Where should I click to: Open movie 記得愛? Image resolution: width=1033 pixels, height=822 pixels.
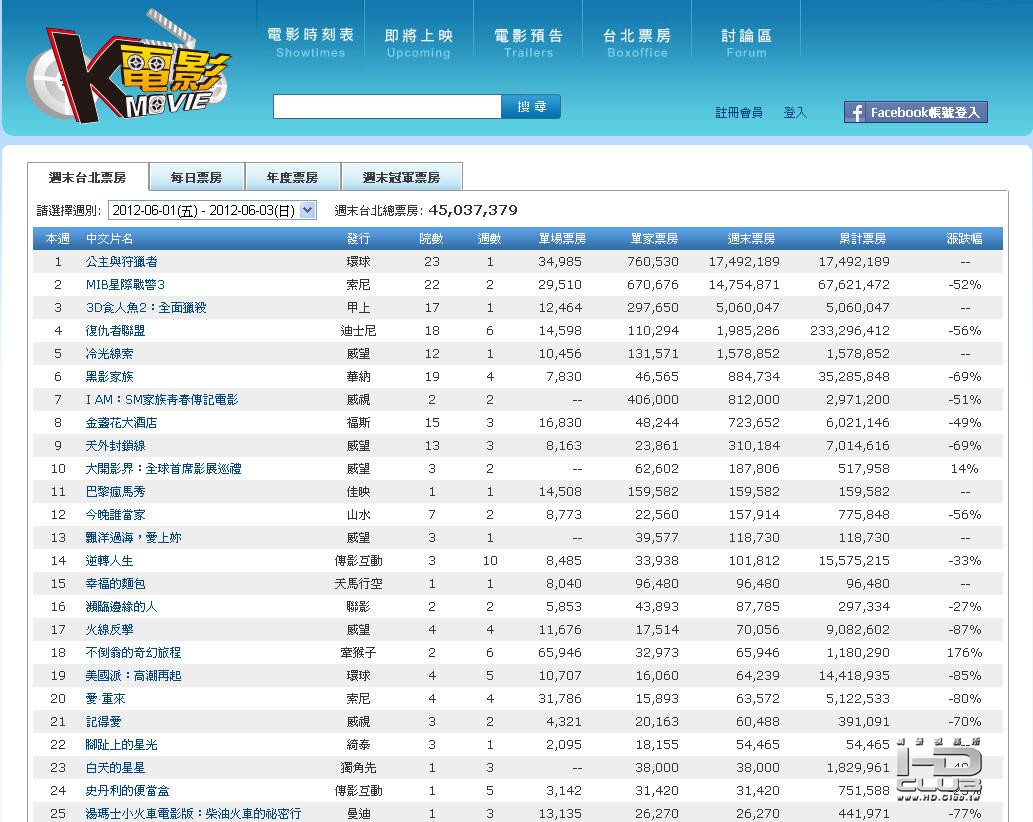click(x=103, y=723)
